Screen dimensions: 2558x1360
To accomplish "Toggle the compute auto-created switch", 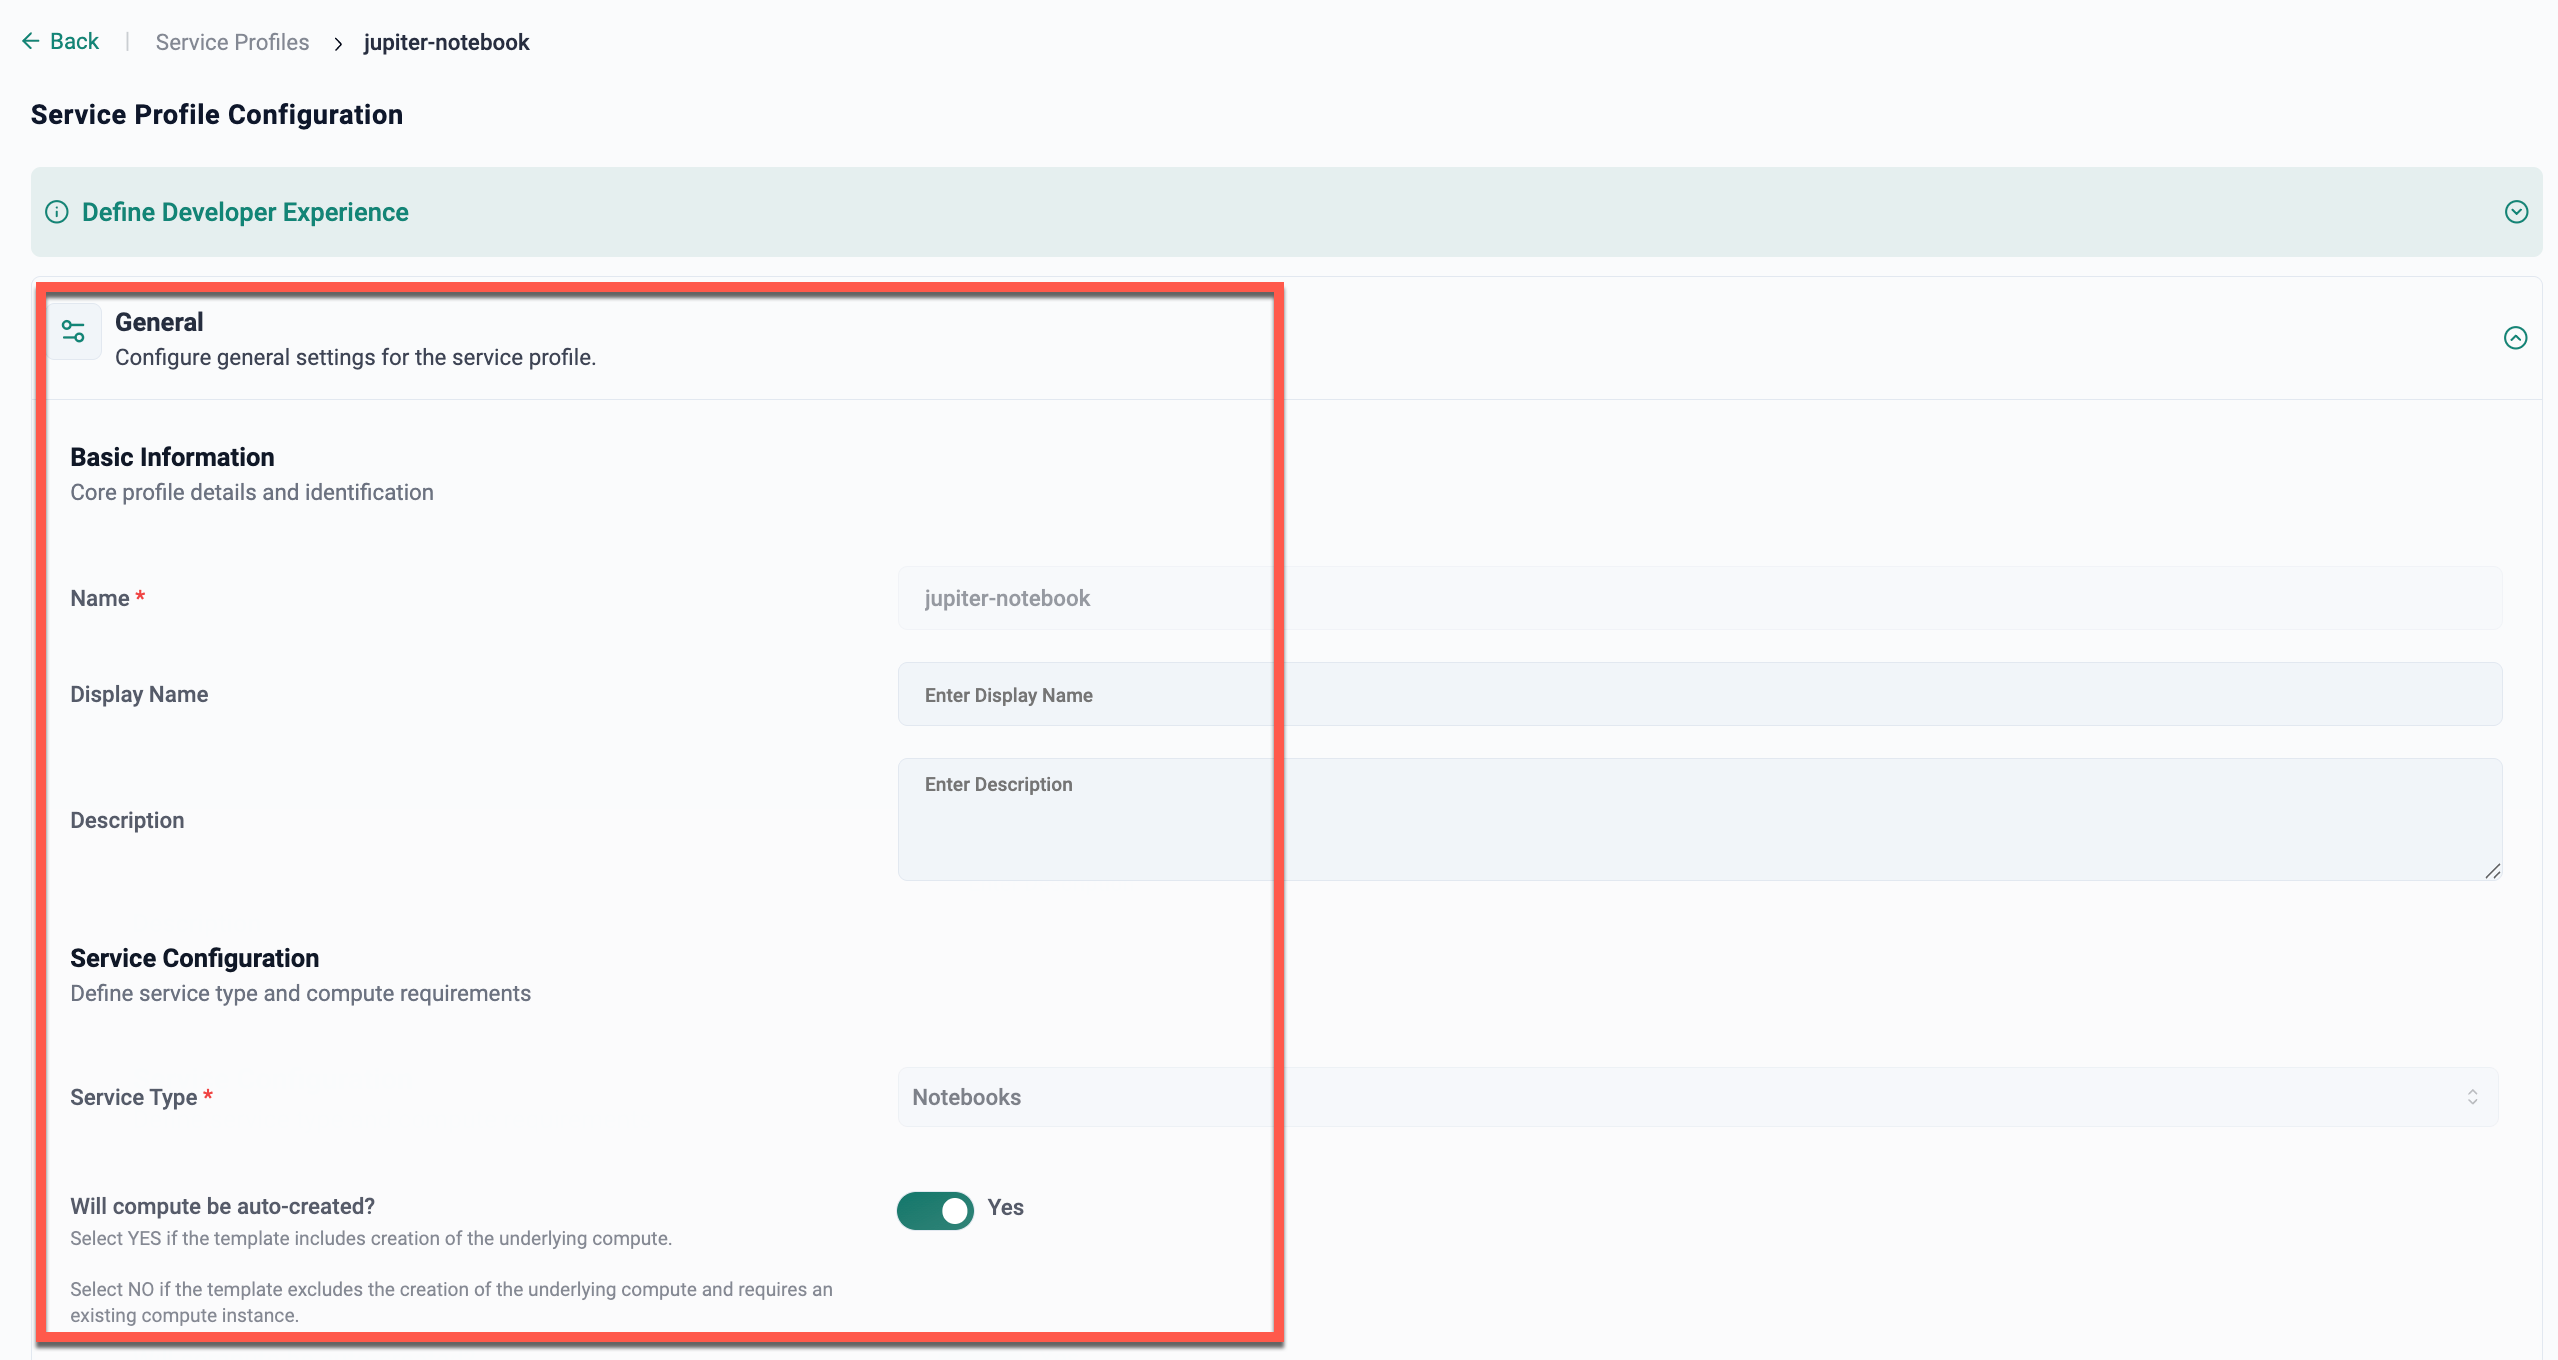I will (935, 1210).
